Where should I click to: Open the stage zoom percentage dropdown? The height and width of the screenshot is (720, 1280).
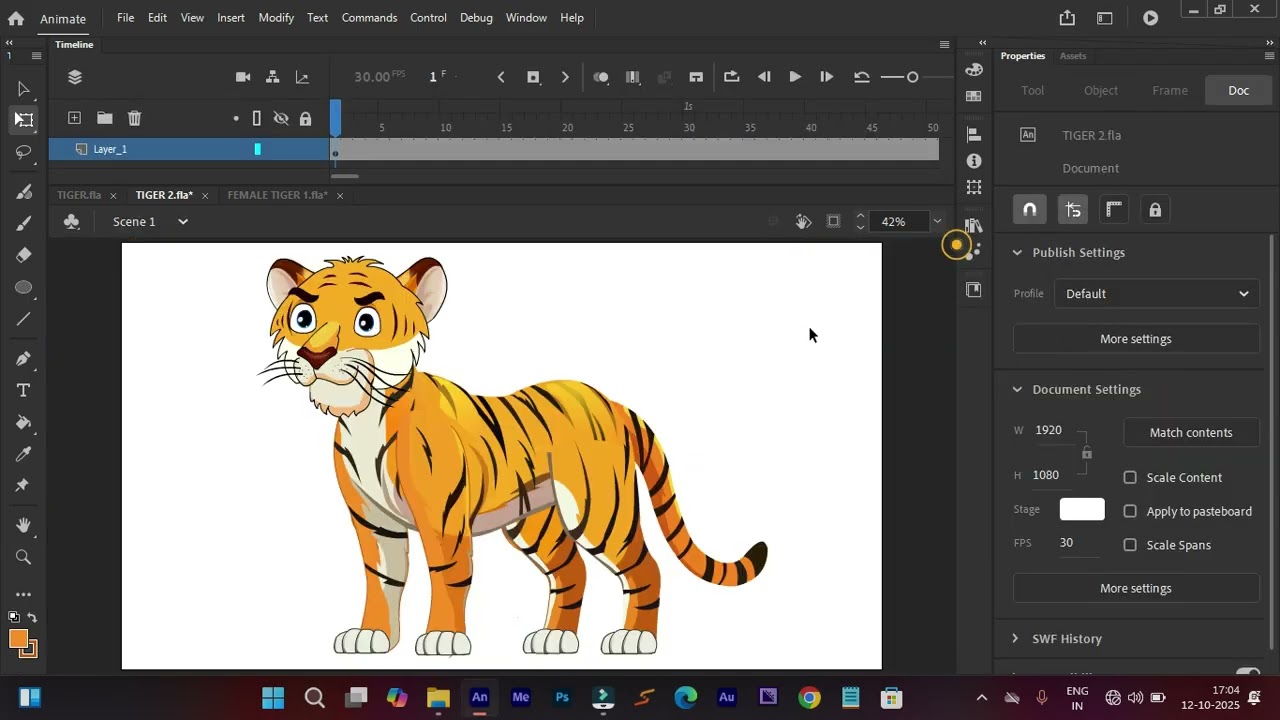[x=937, y=222]
